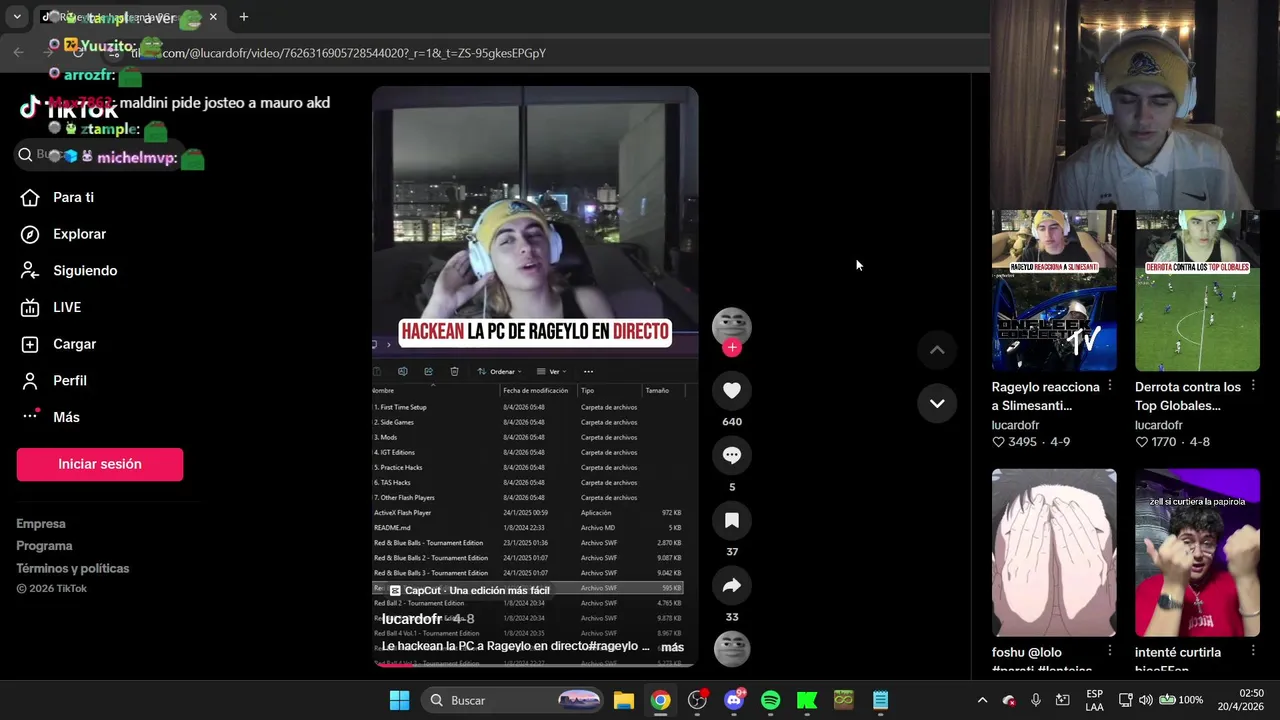The image size is (1280, 720).
Task: Open the Windows Start menu
Action: (x=399, y=700)
